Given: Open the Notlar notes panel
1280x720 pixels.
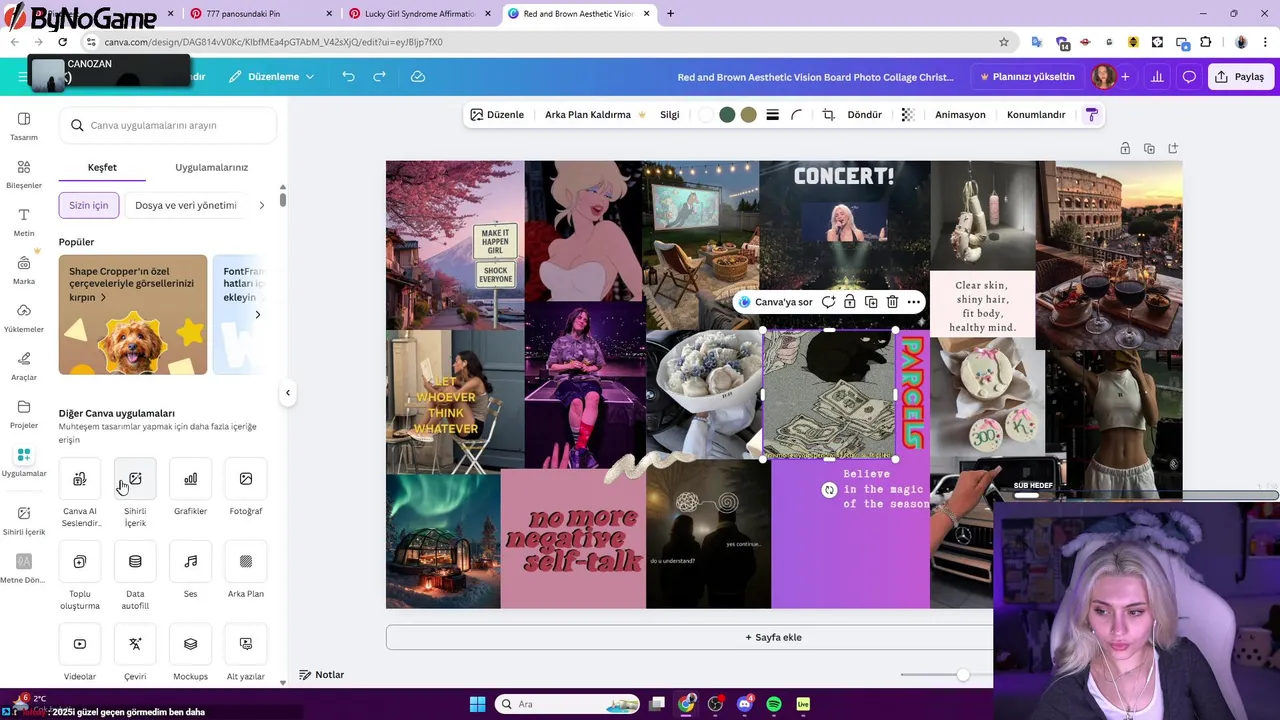Looking at the screenshot, I should point(321,675).
